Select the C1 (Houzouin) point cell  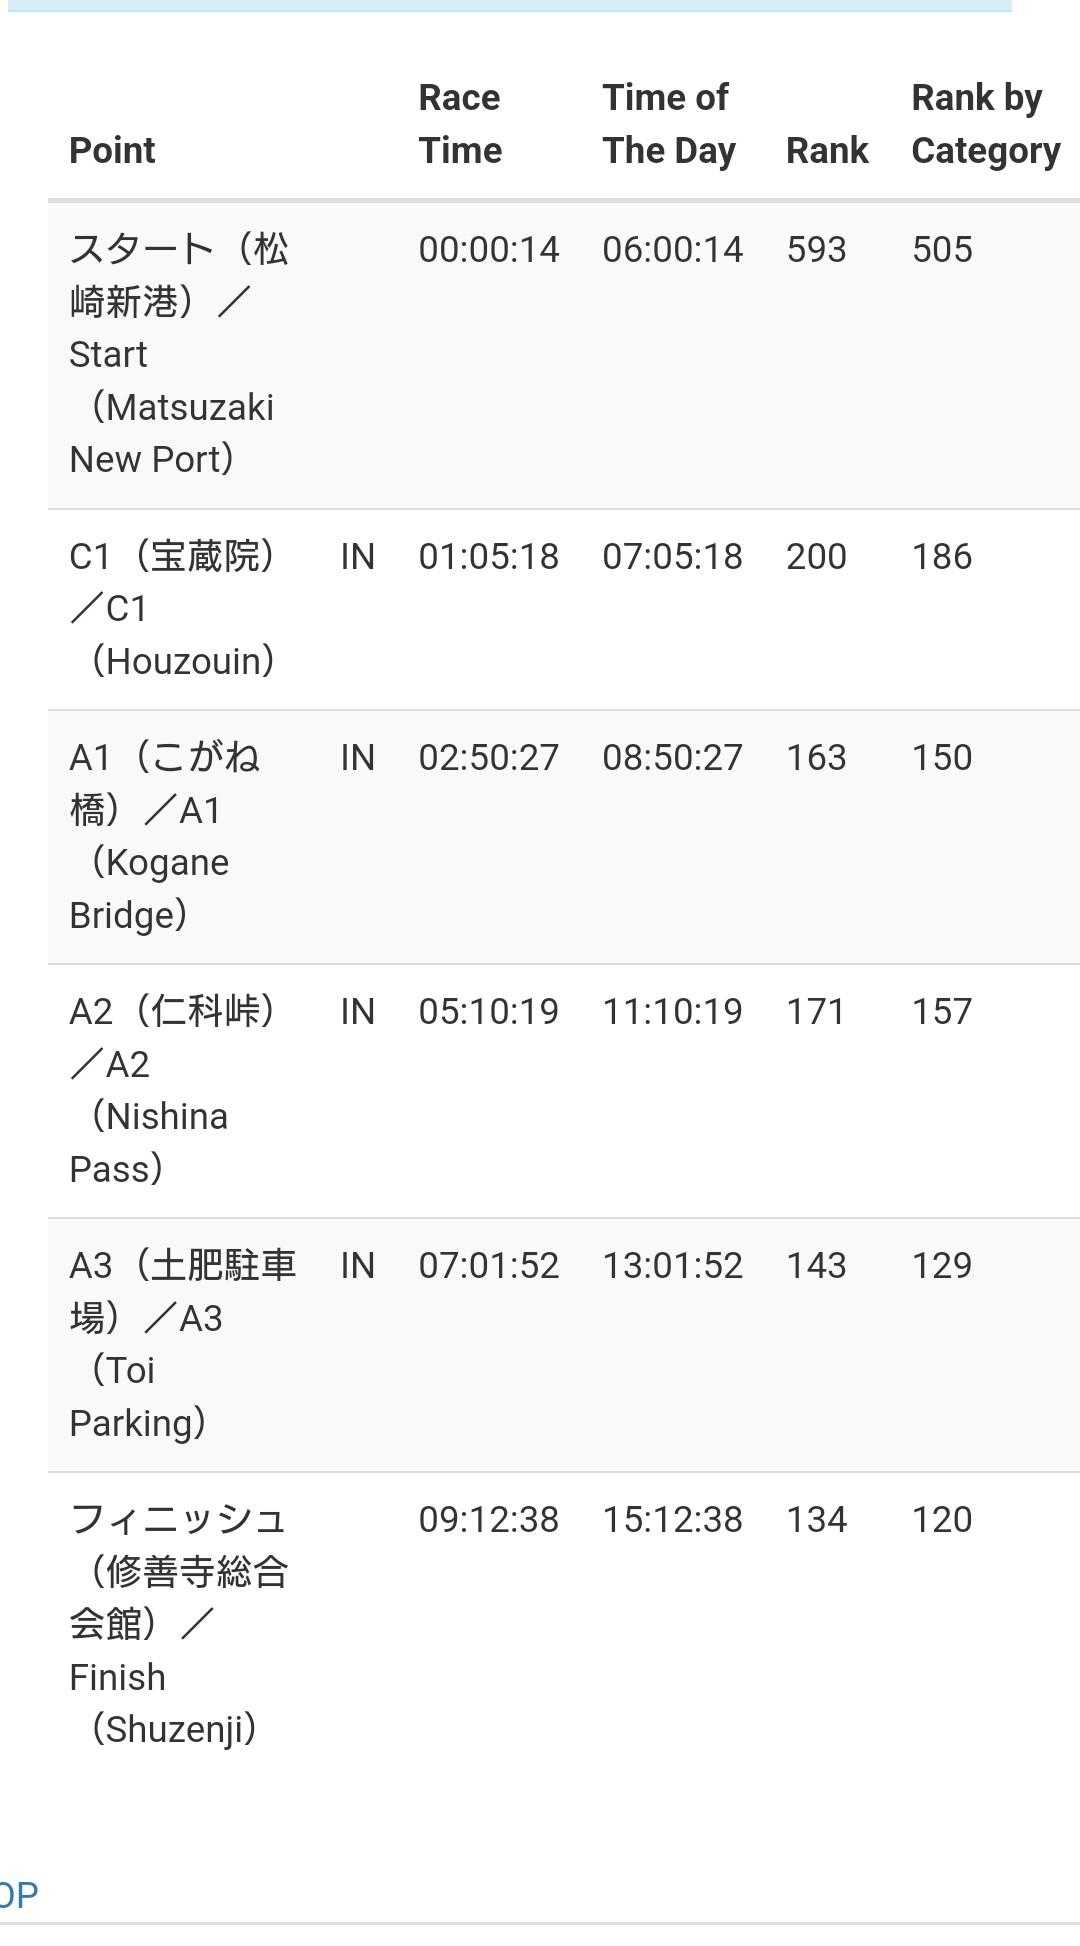click(172, 608)
